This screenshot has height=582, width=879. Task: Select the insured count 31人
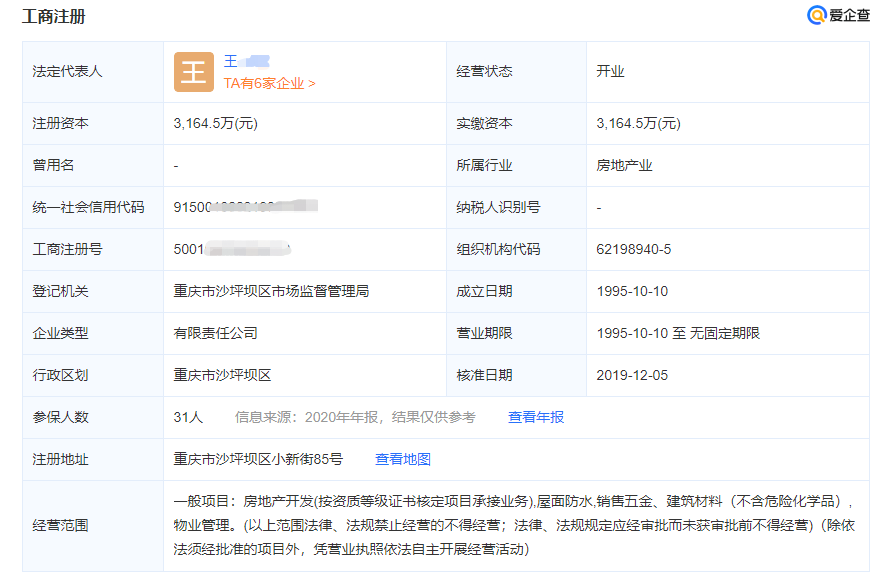pos(188,417)
